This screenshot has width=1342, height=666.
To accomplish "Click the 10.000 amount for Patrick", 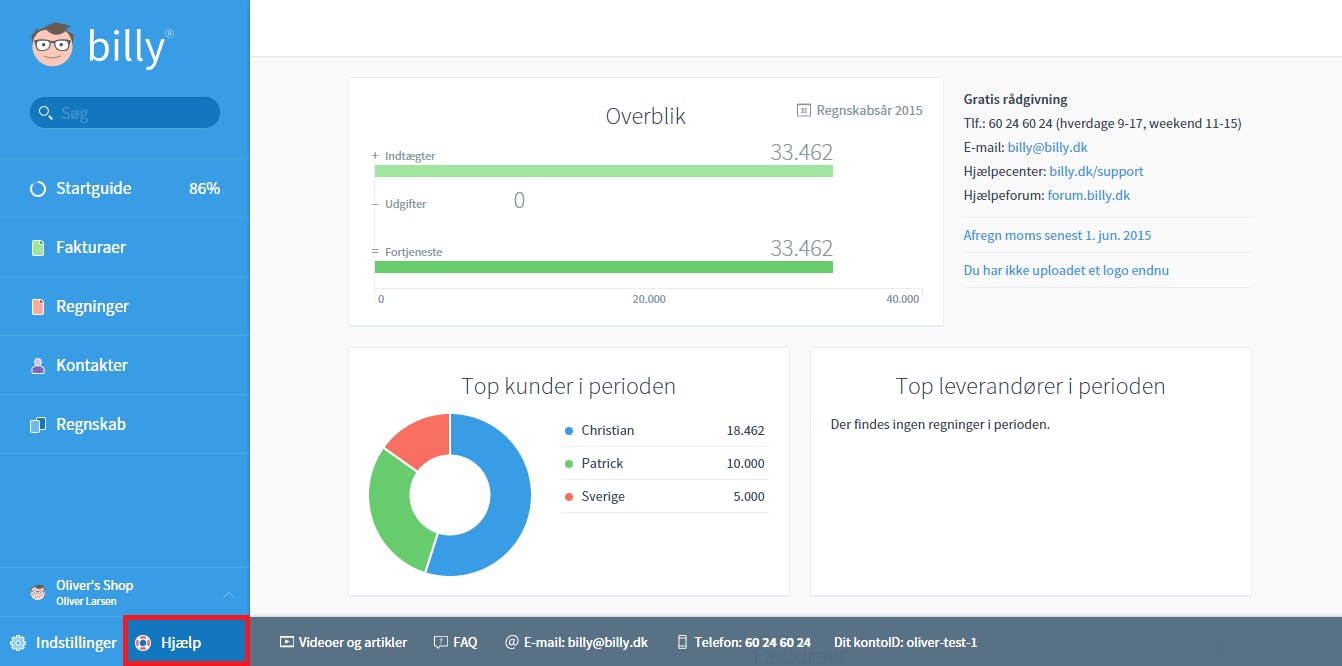I will pyautogui.click(x=745, y=464).
